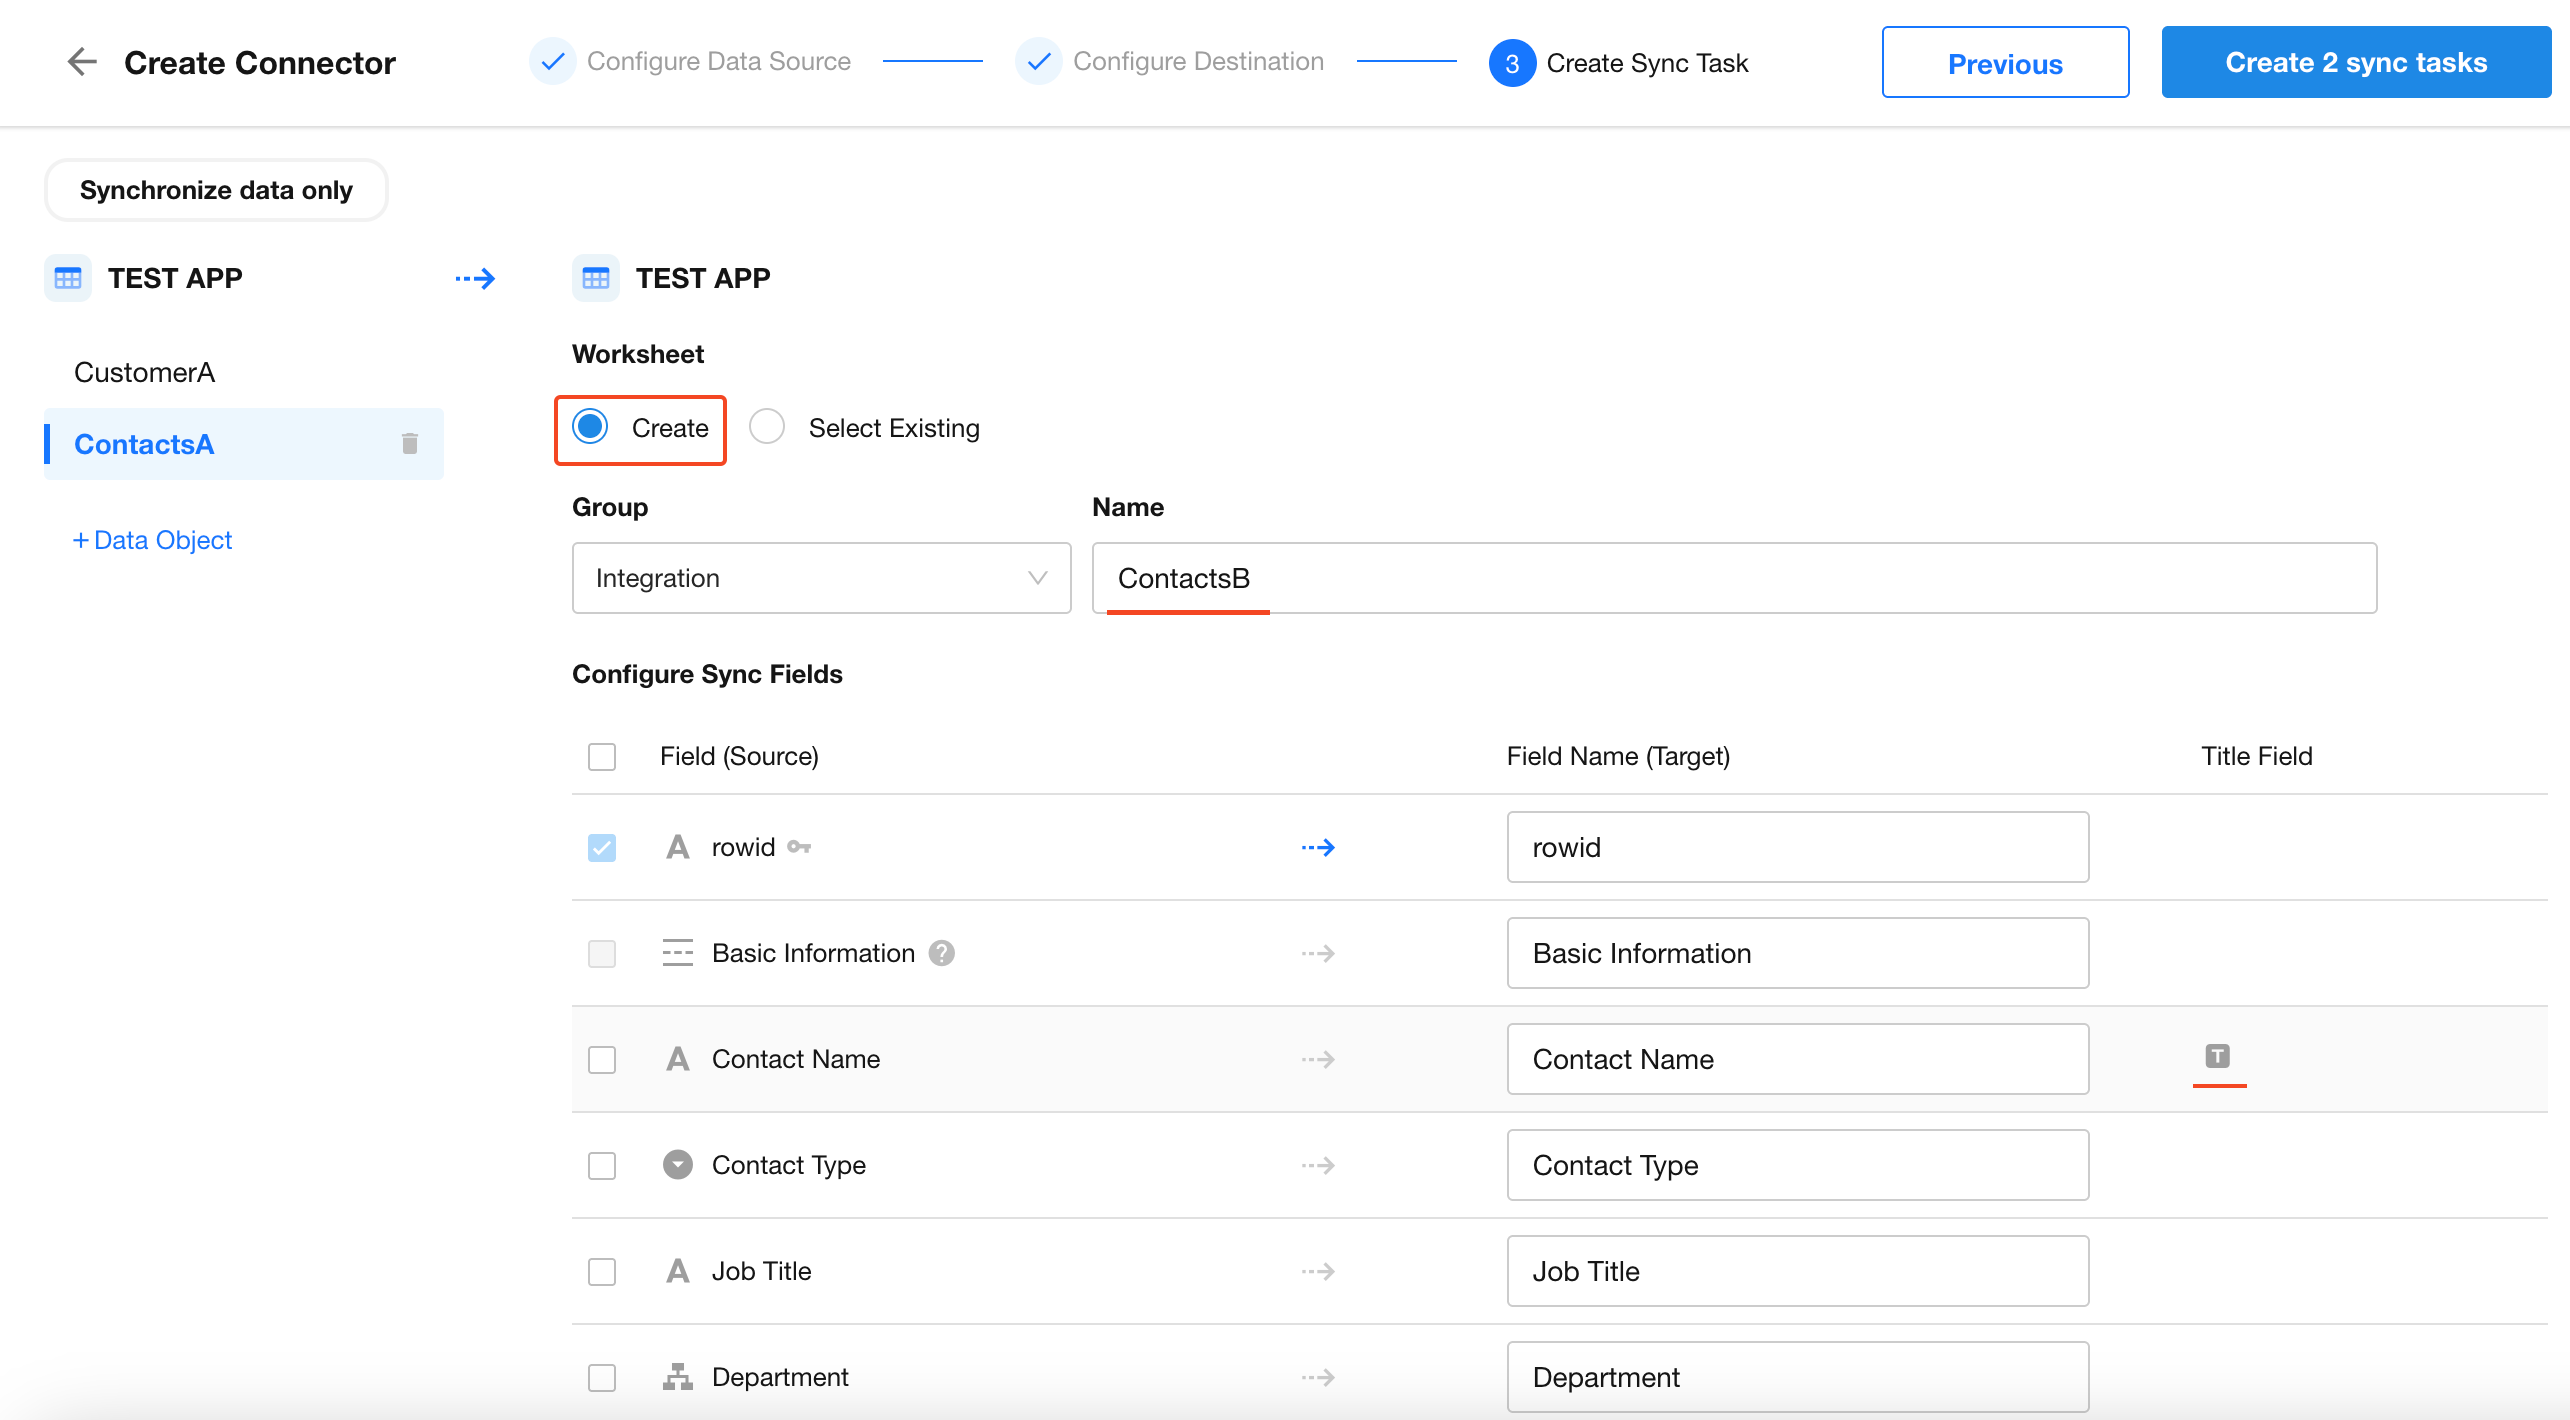Select the Create worksheet radio button

590,427
